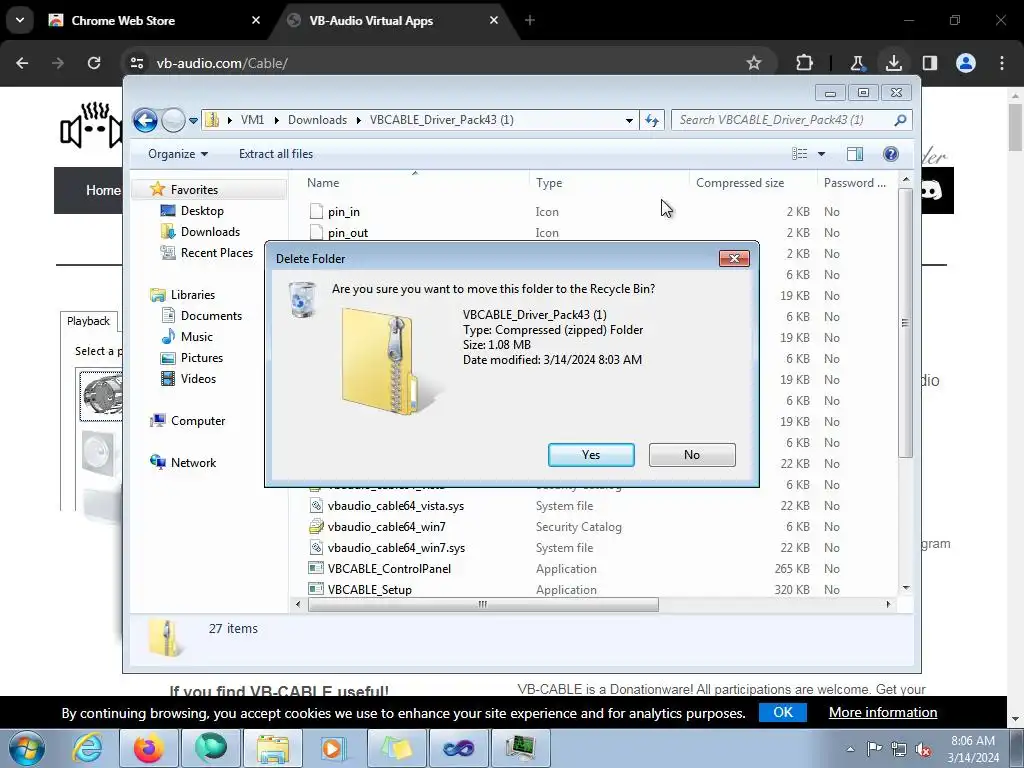
Task: Accept cookies with OK button
Action: pos(782,712)
